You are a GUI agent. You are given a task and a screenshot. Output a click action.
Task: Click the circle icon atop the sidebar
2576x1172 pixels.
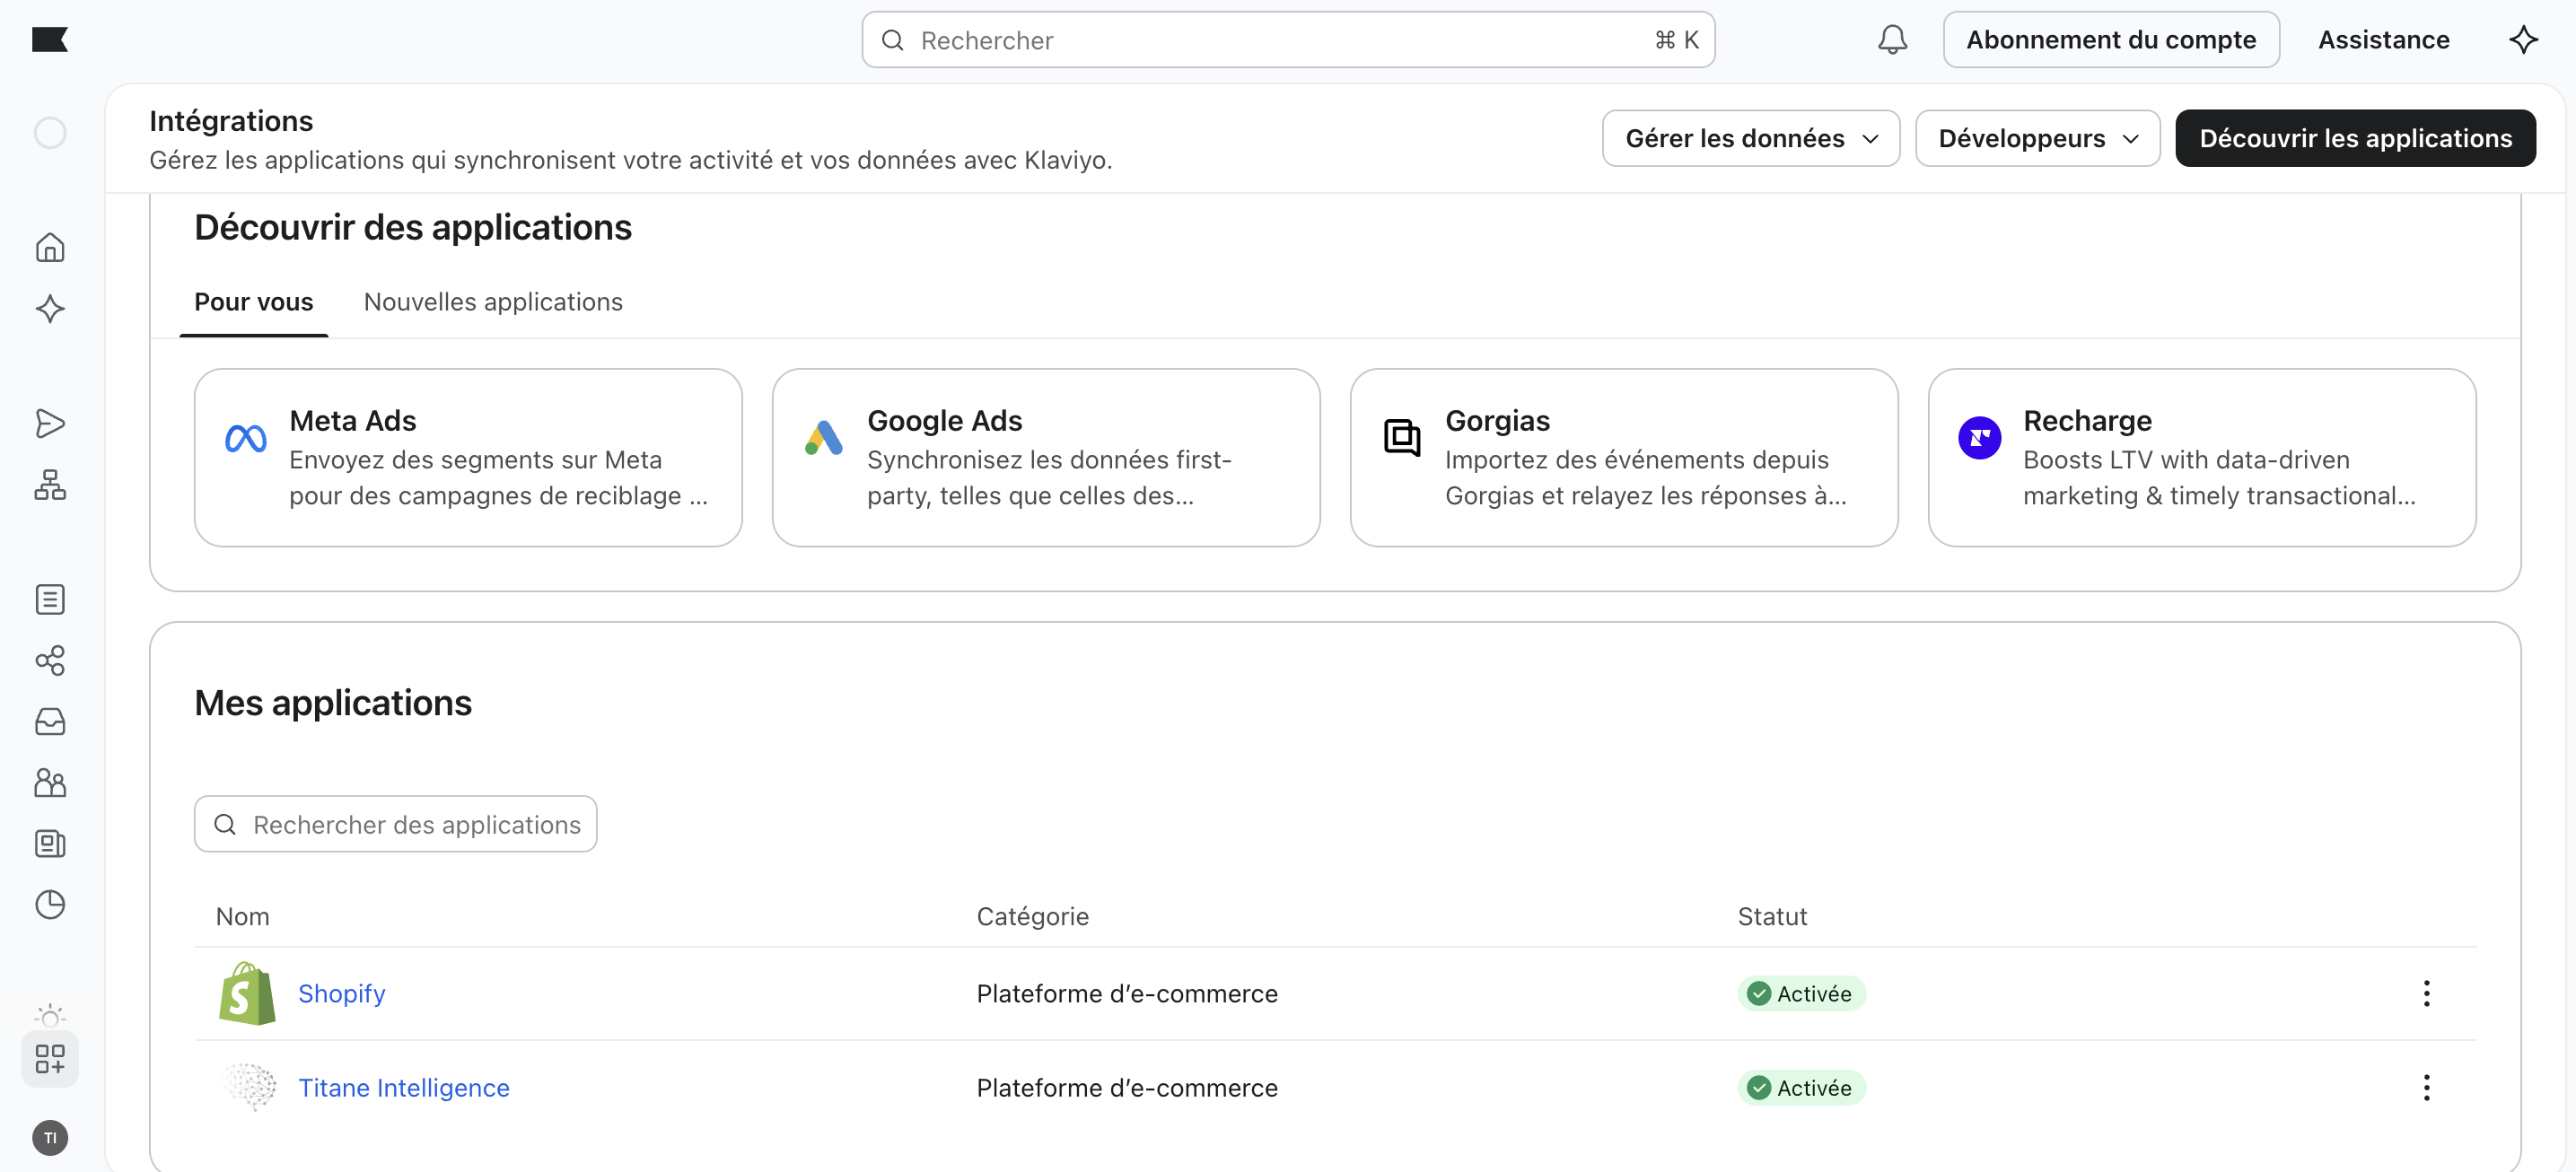50,133
